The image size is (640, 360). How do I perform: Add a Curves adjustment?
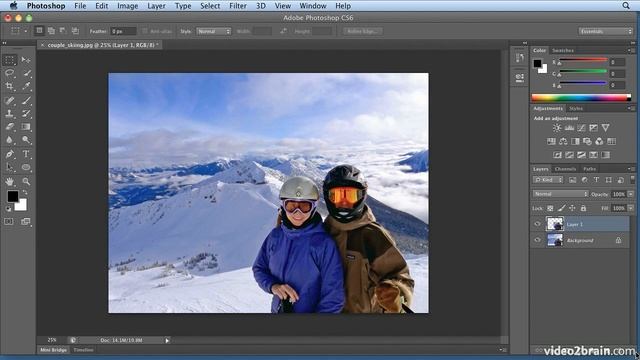581,128
